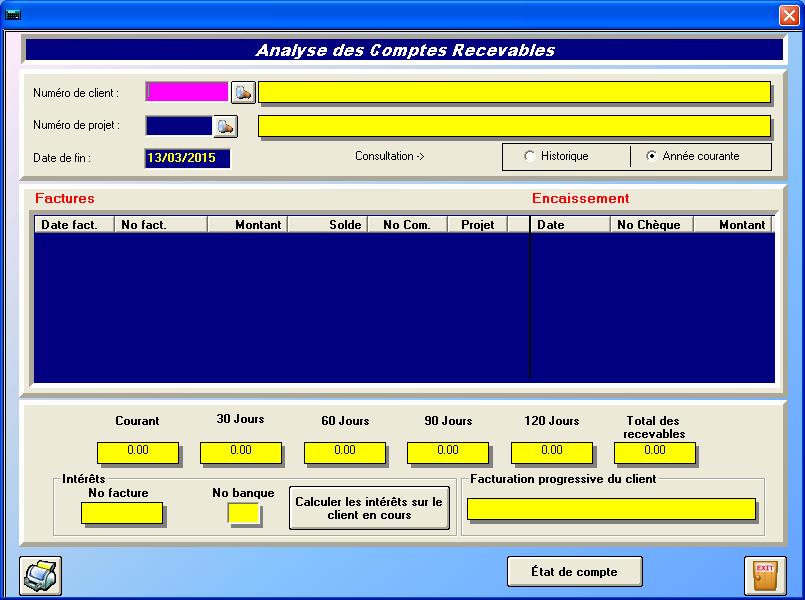Click the Solde column header

tap(327, 225)
